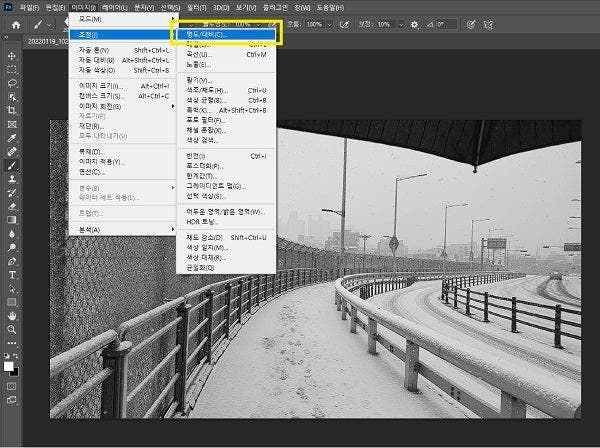Viewport: 600px width, 448px height.
Task: Choose 이미지 크기(I) menu entry
Action: 122,86
